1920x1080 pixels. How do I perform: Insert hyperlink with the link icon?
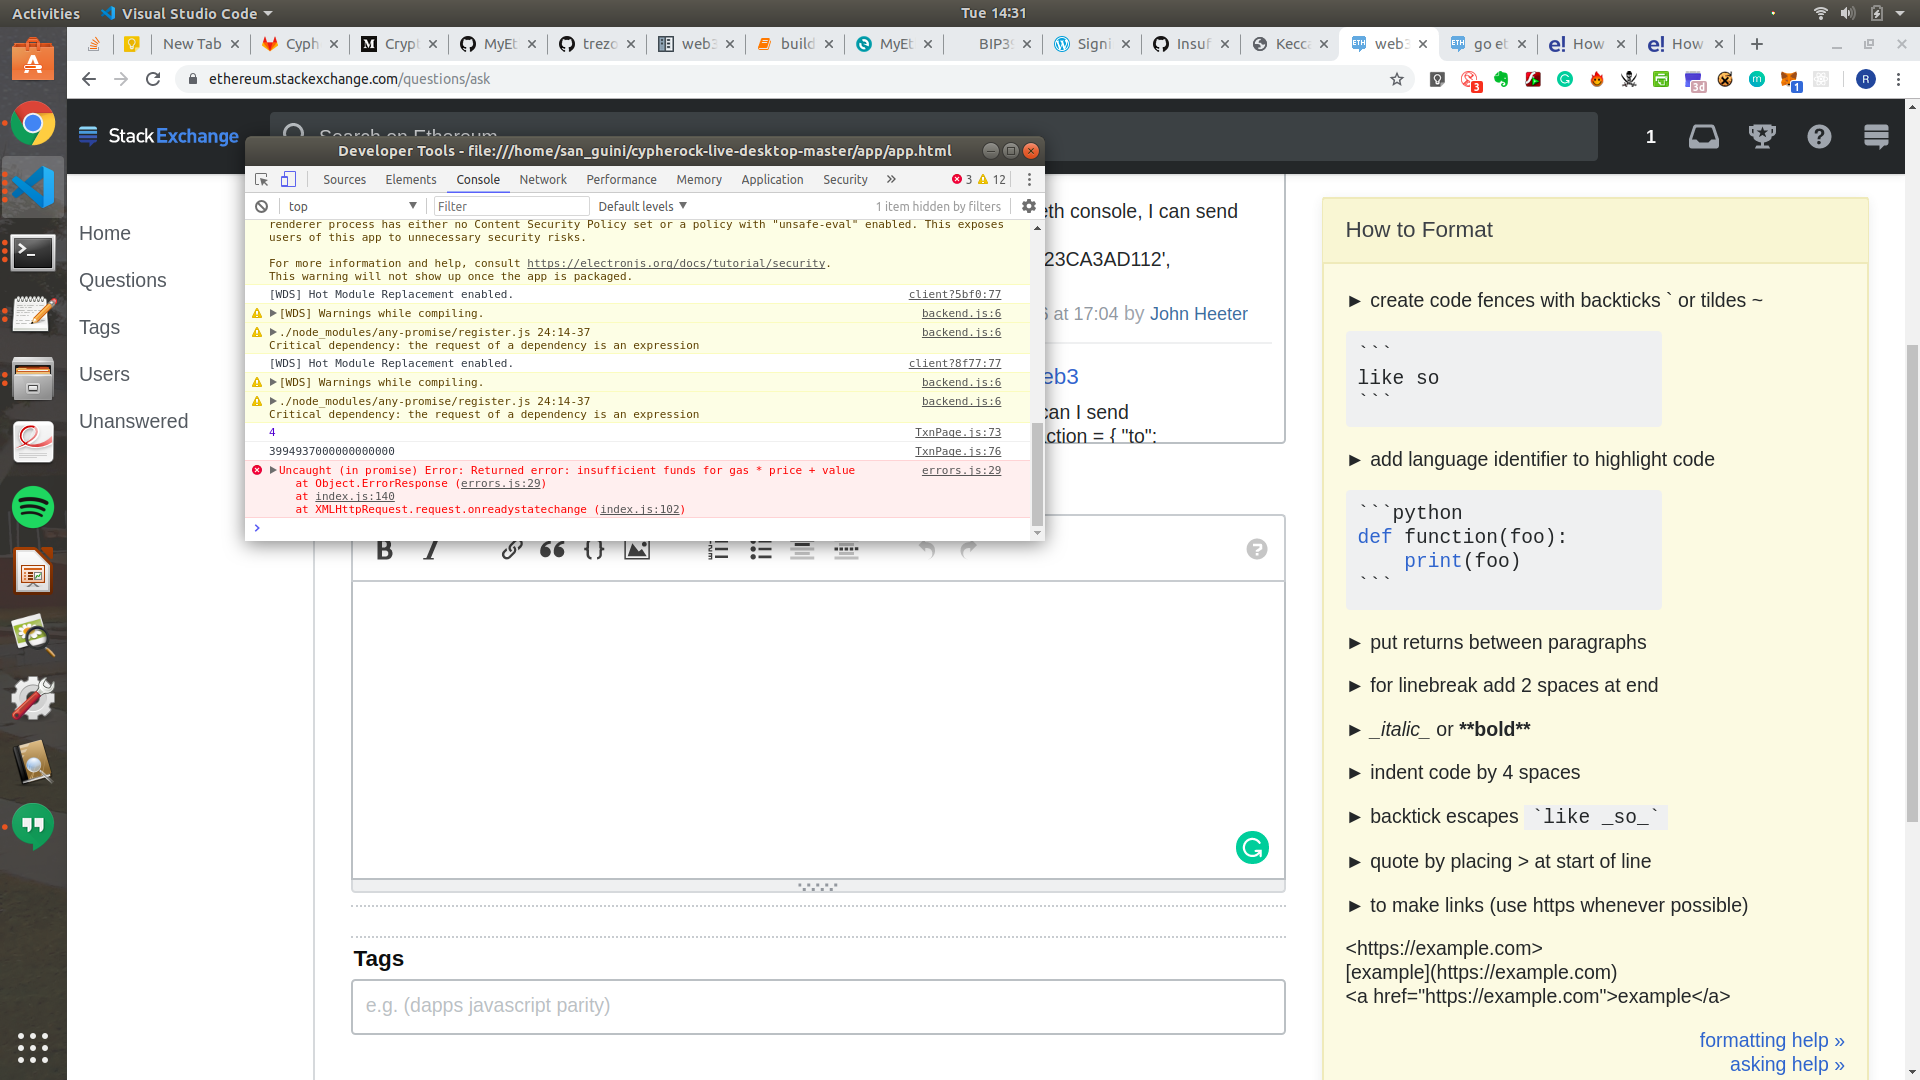(512, 550)
